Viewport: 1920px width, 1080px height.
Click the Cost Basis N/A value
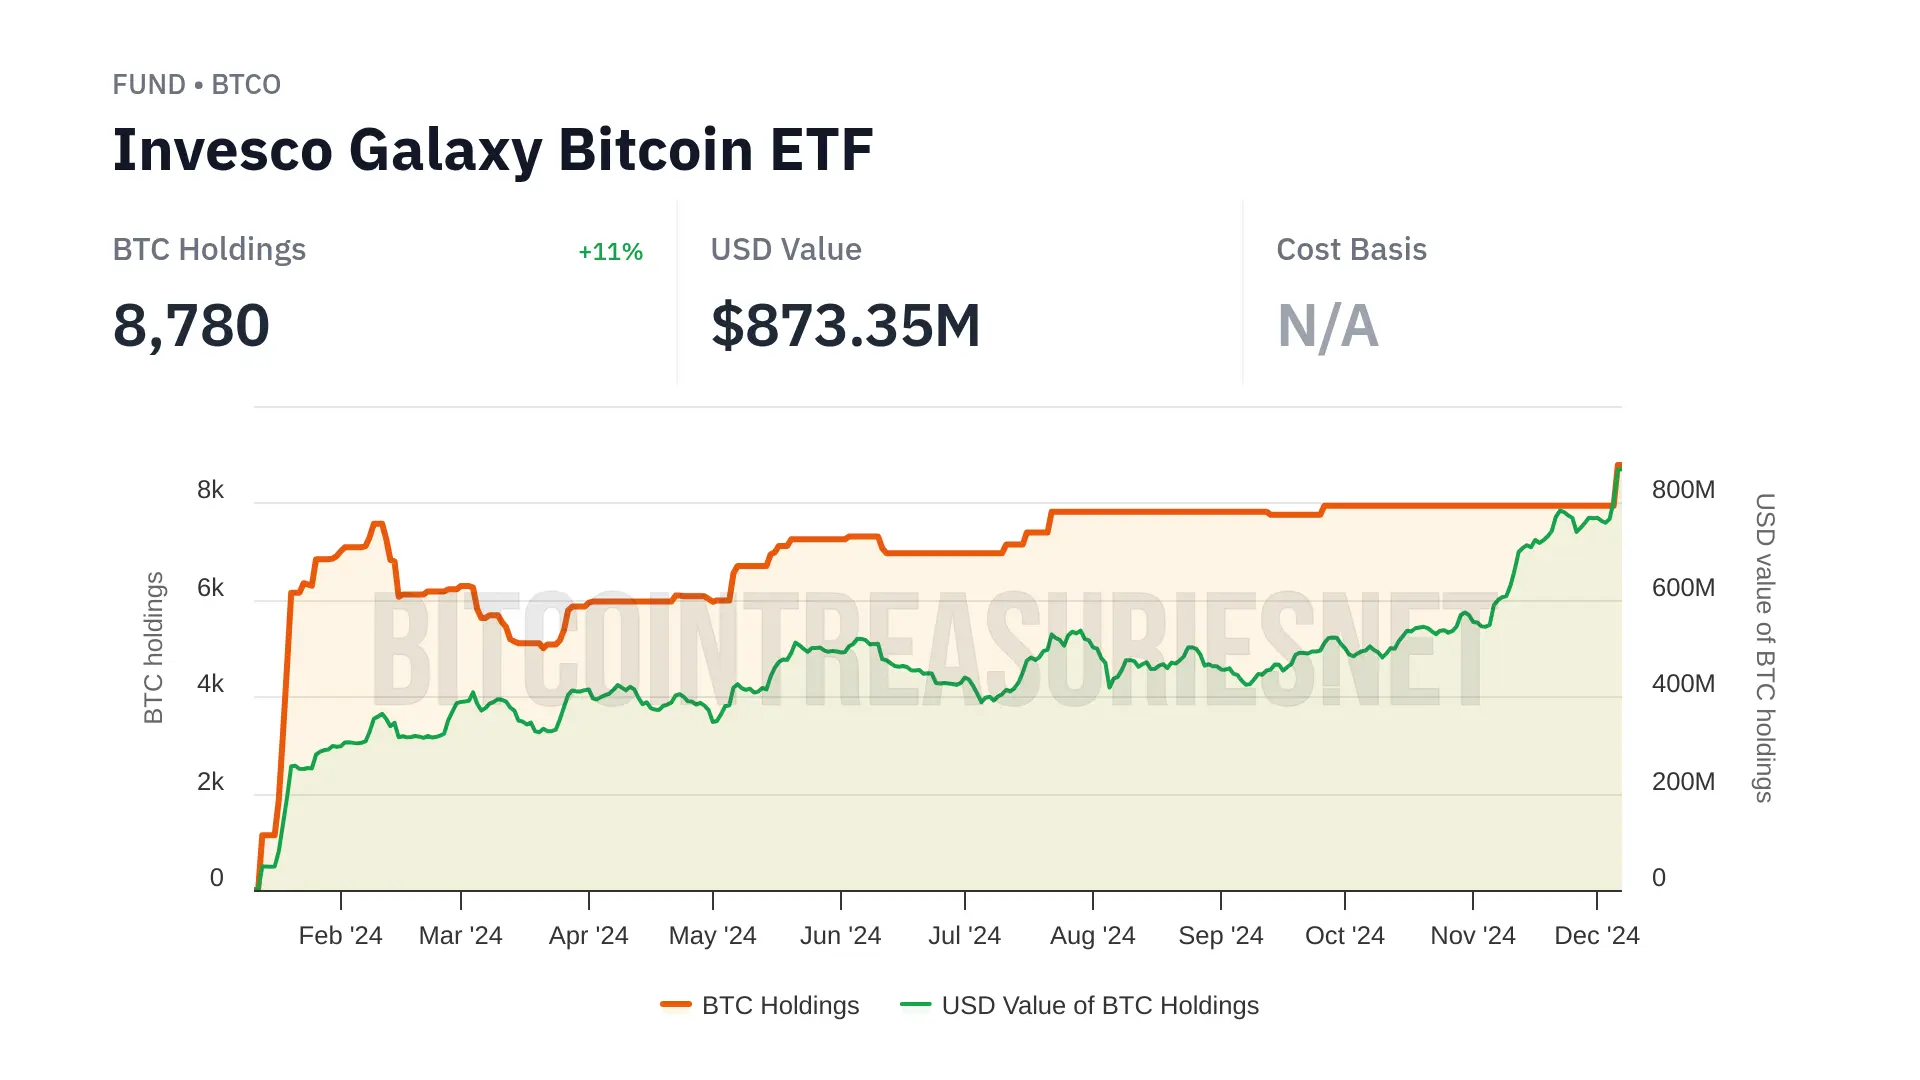(x=1327, y=326)
